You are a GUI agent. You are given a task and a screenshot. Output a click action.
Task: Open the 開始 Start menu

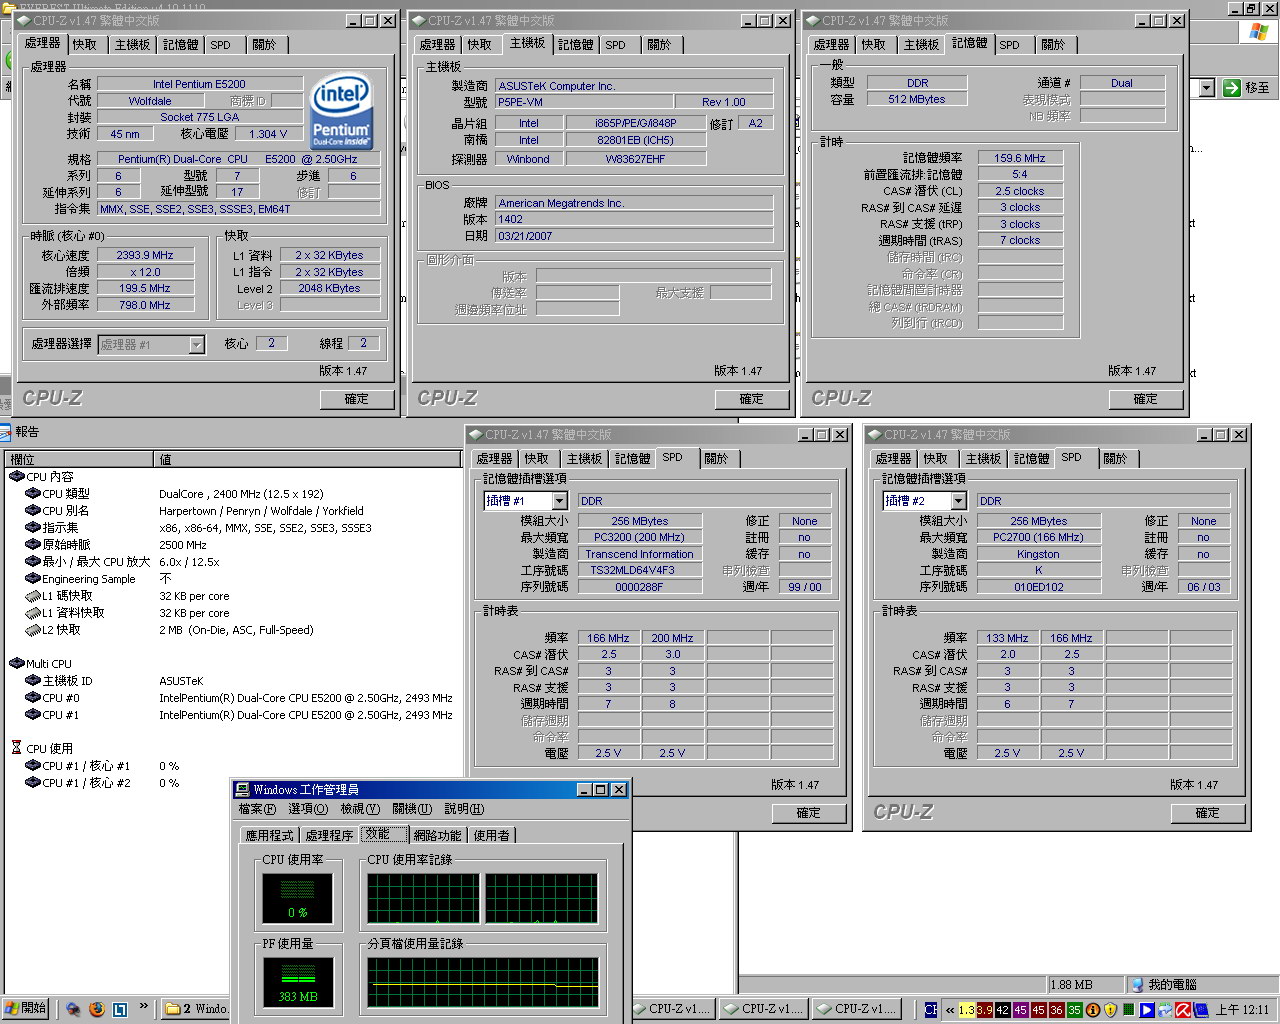coord(26,1009)
